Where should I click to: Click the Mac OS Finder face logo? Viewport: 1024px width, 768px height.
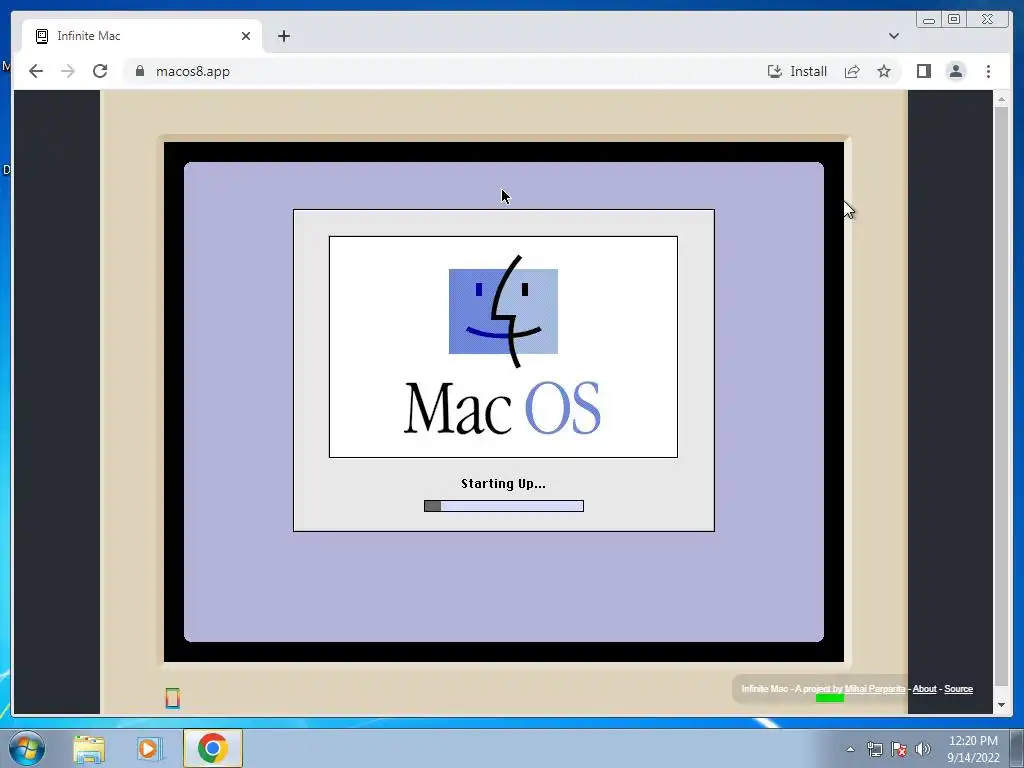click(x=504, y=312)
